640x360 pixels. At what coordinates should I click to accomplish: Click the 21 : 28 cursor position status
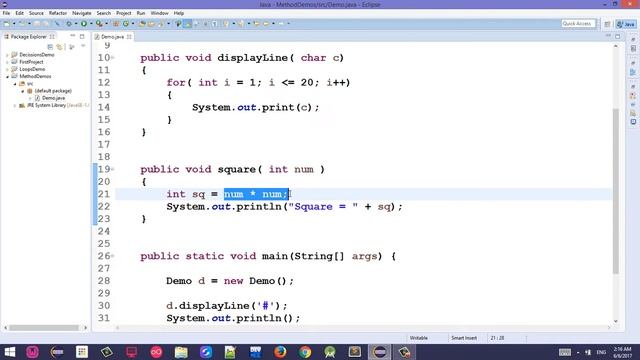497,338
